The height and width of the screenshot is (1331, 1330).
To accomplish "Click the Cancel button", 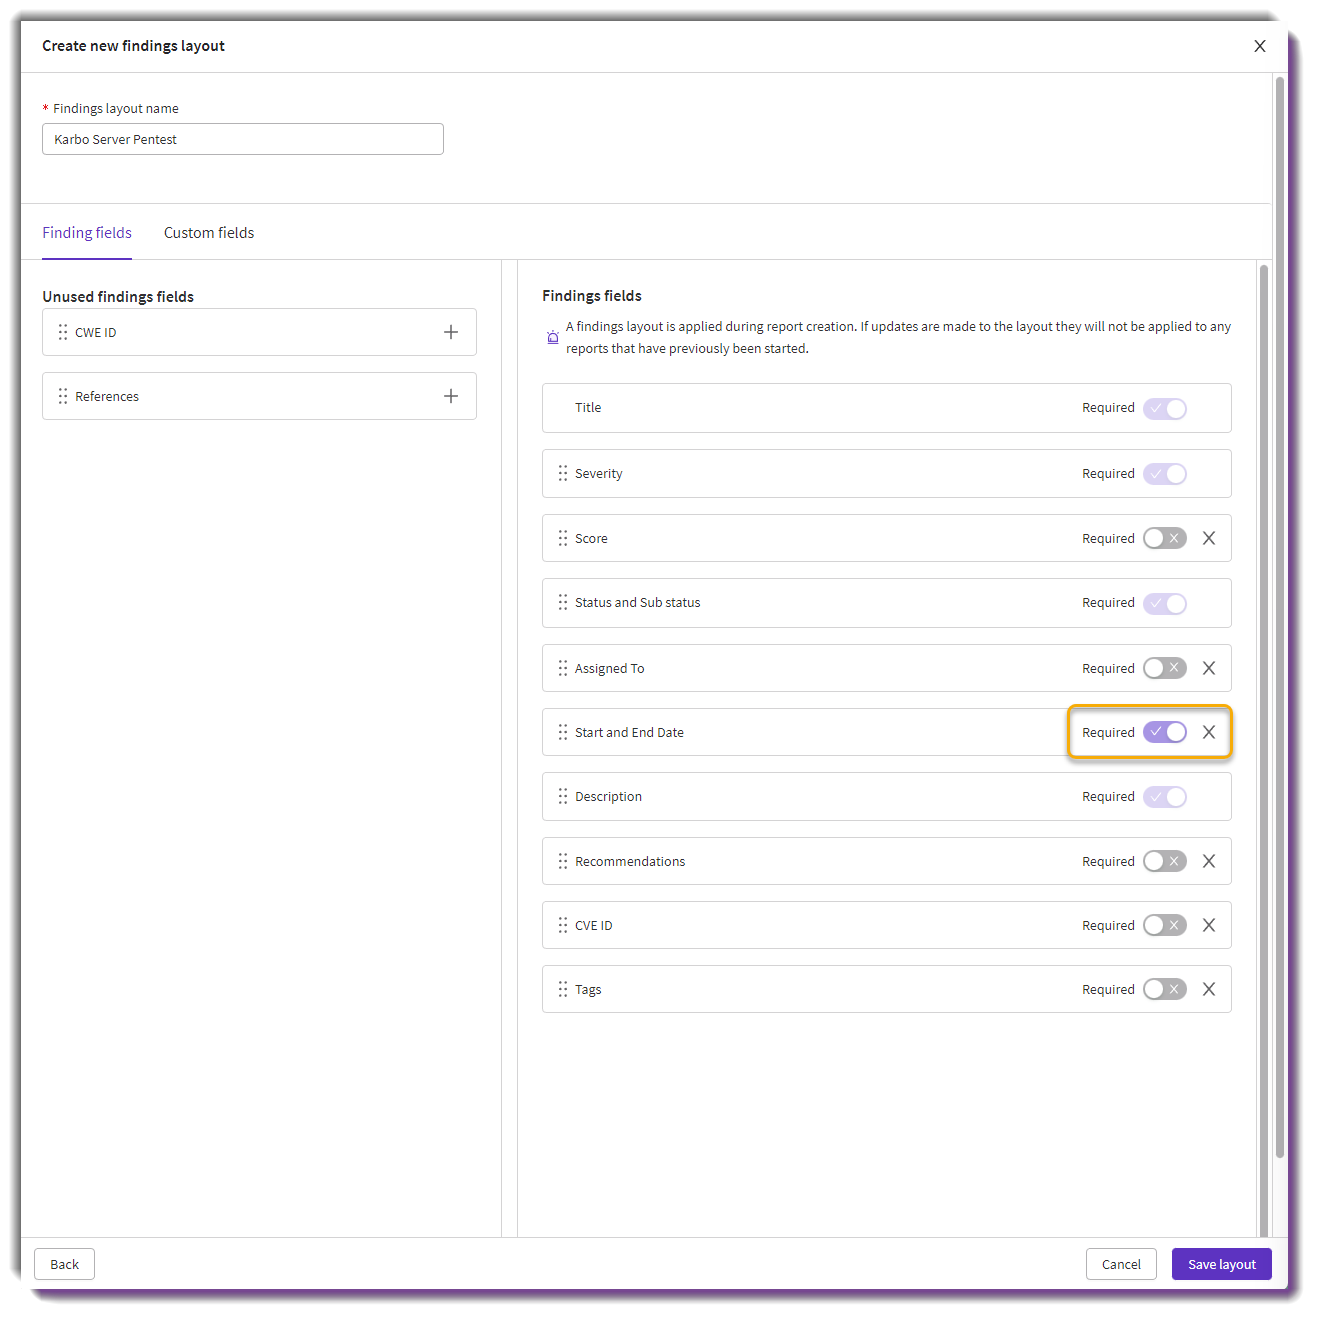I will [x=1121, y=1264].
